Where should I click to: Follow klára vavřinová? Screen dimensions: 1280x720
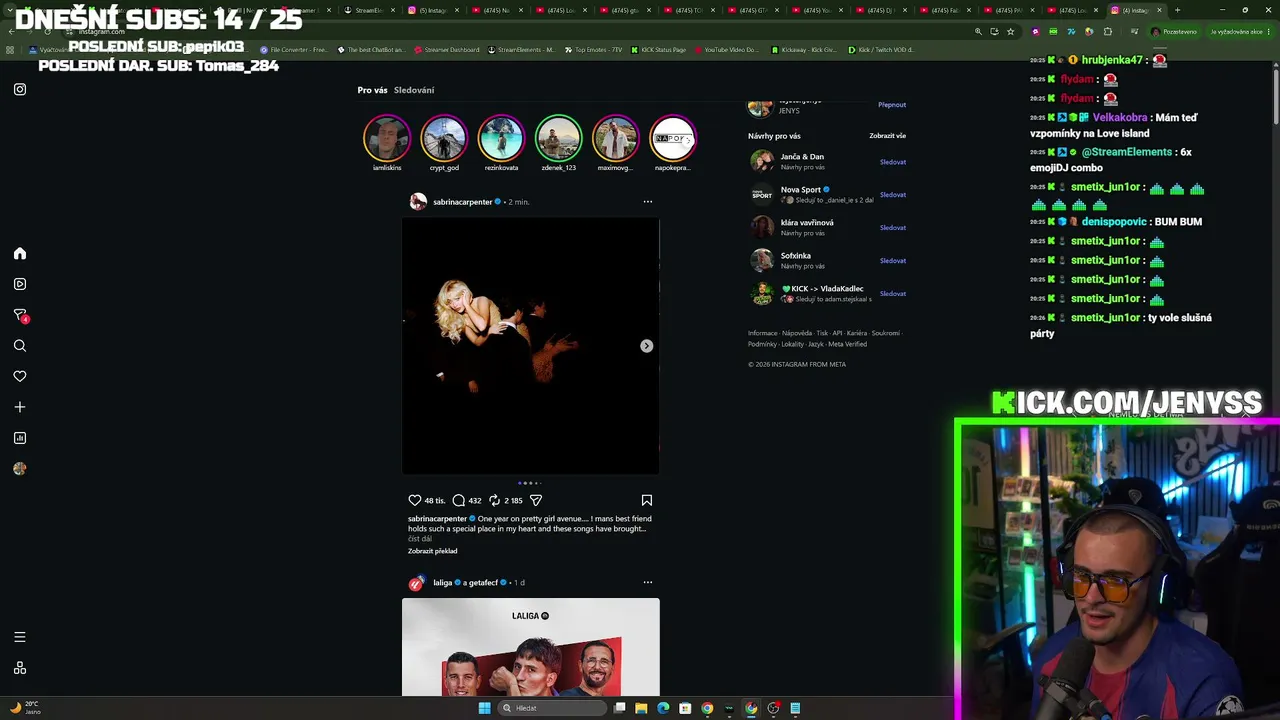point(893,228)
